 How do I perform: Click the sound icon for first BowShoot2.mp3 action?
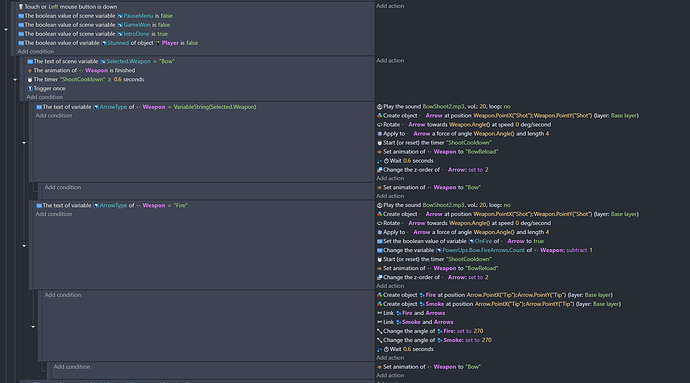click(380, 107)
